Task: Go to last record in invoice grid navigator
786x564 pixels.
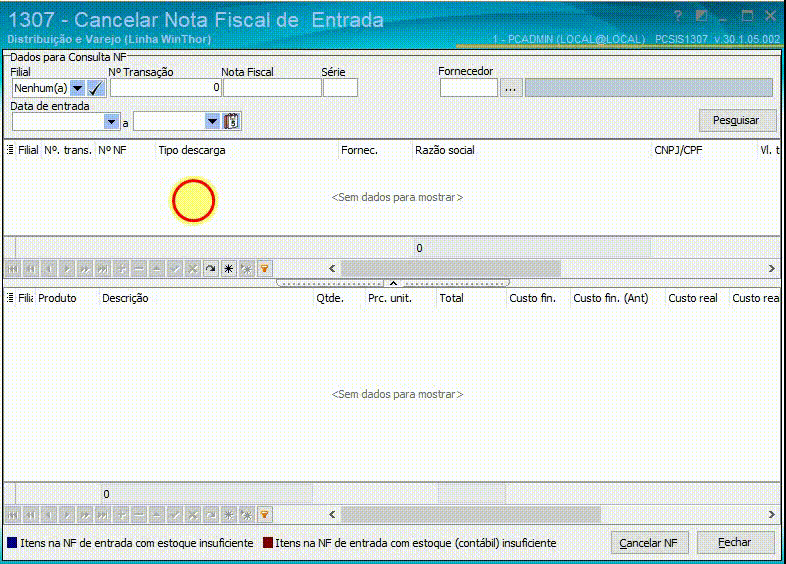Action: 103,269
